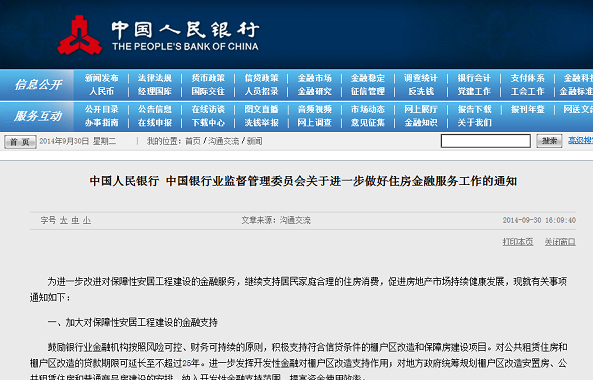593x380 pixels.
Task: Click the 关闭窗口 close window link
Action: pyautogui.click(x=560, y=242)
